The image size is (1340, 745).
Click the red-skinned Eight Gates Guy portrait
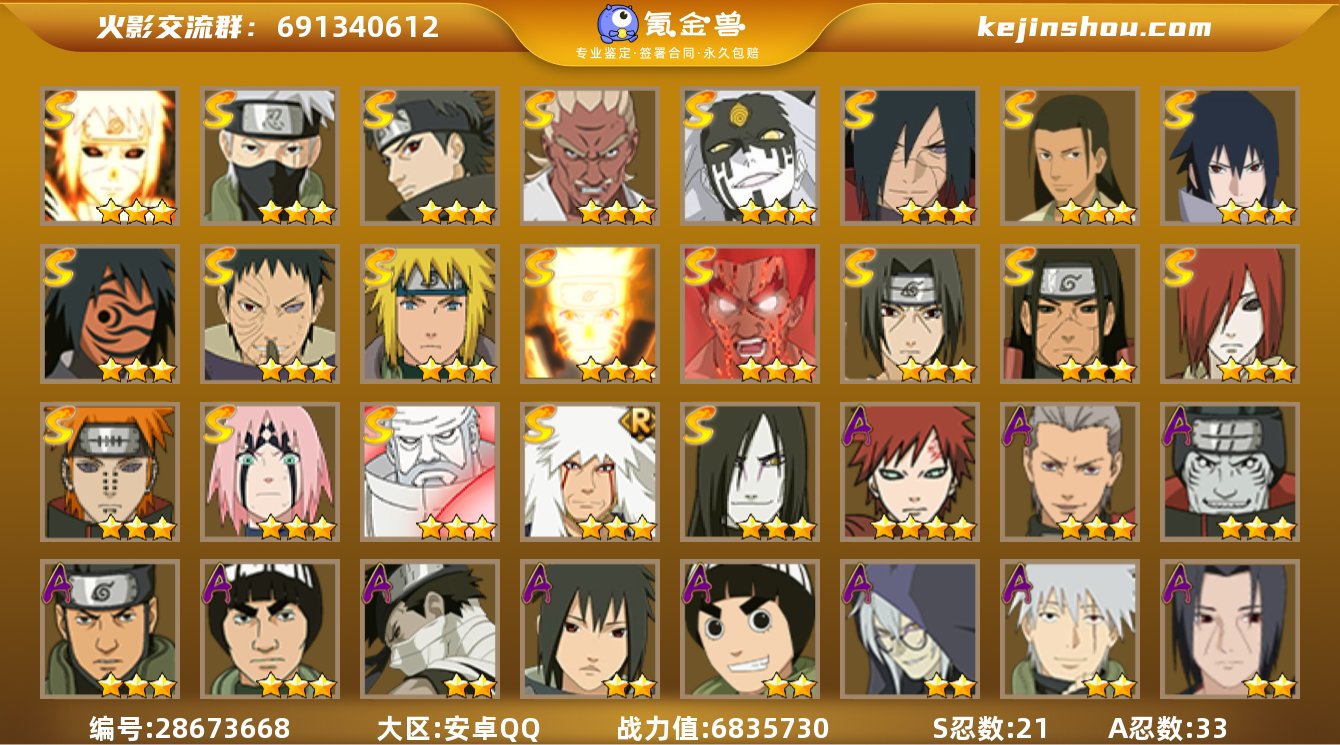[750, 313]
